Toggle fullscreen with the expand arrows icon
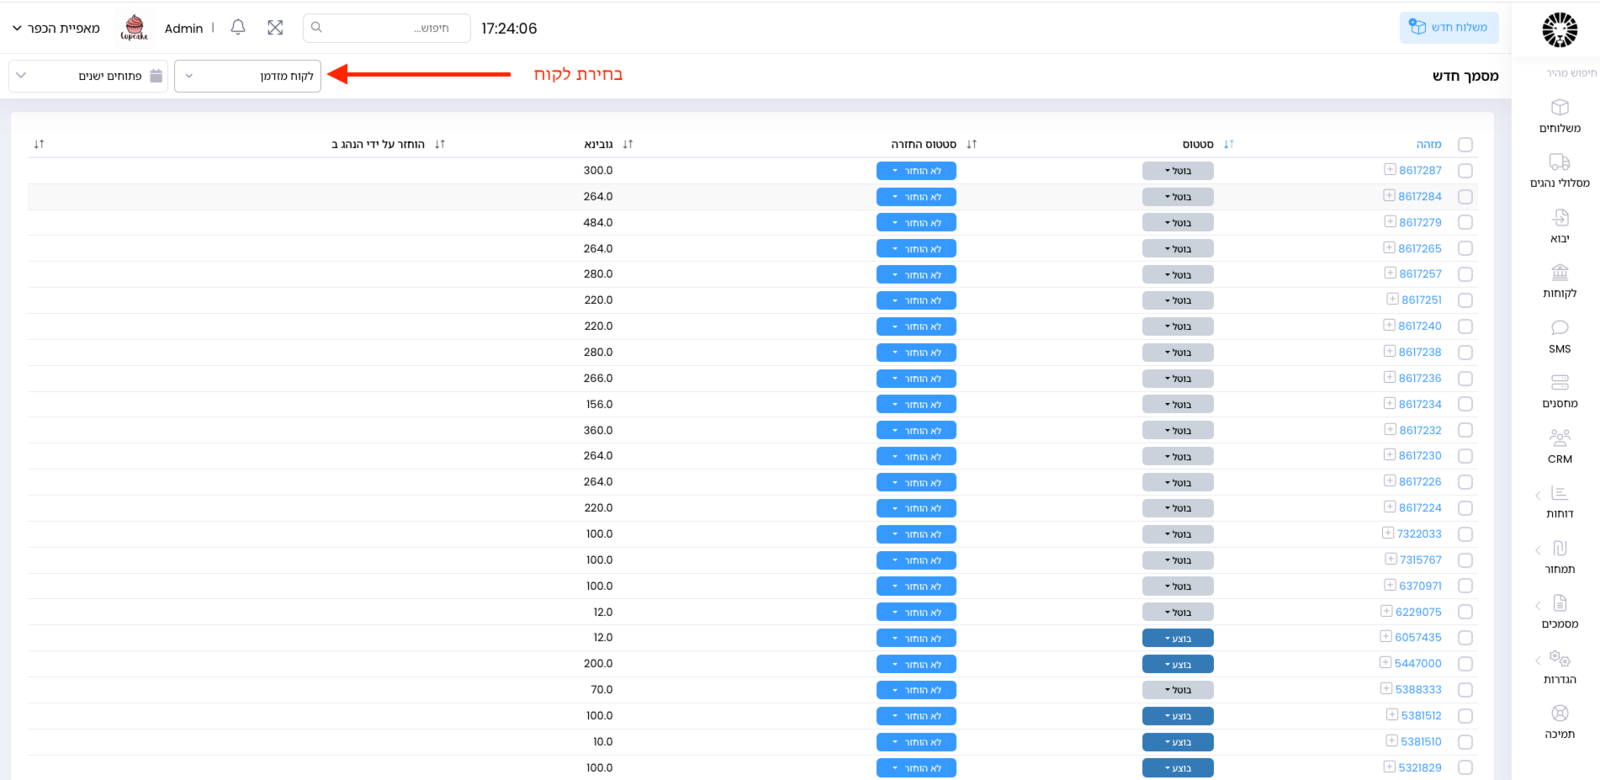The height and width of the screenshot is (780, 1600). pos(275,28)
